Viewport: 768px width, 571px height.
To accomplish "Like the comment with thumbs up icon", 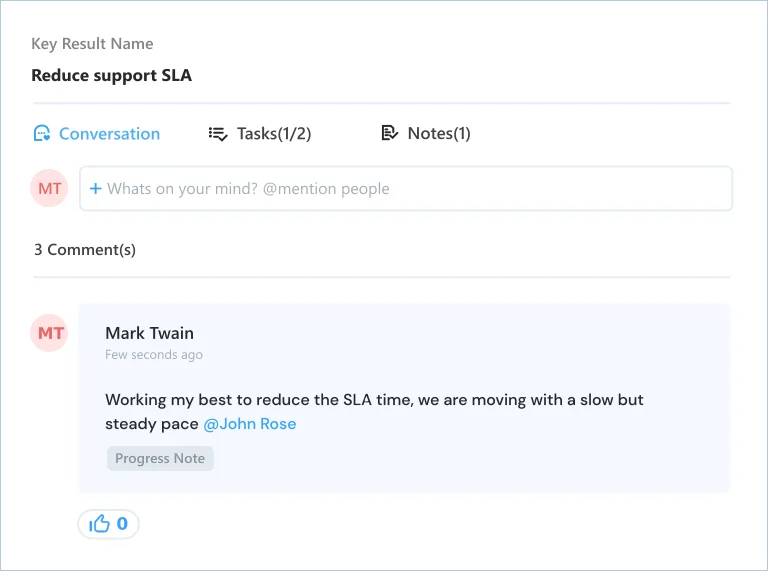I will tap(99, 524).
